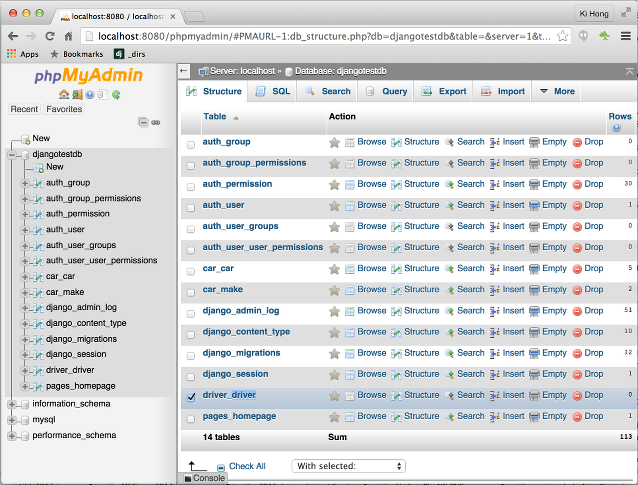Screen dimensions: 638x485
Task: Open the Import tab
Action: (x=503, y=92)
